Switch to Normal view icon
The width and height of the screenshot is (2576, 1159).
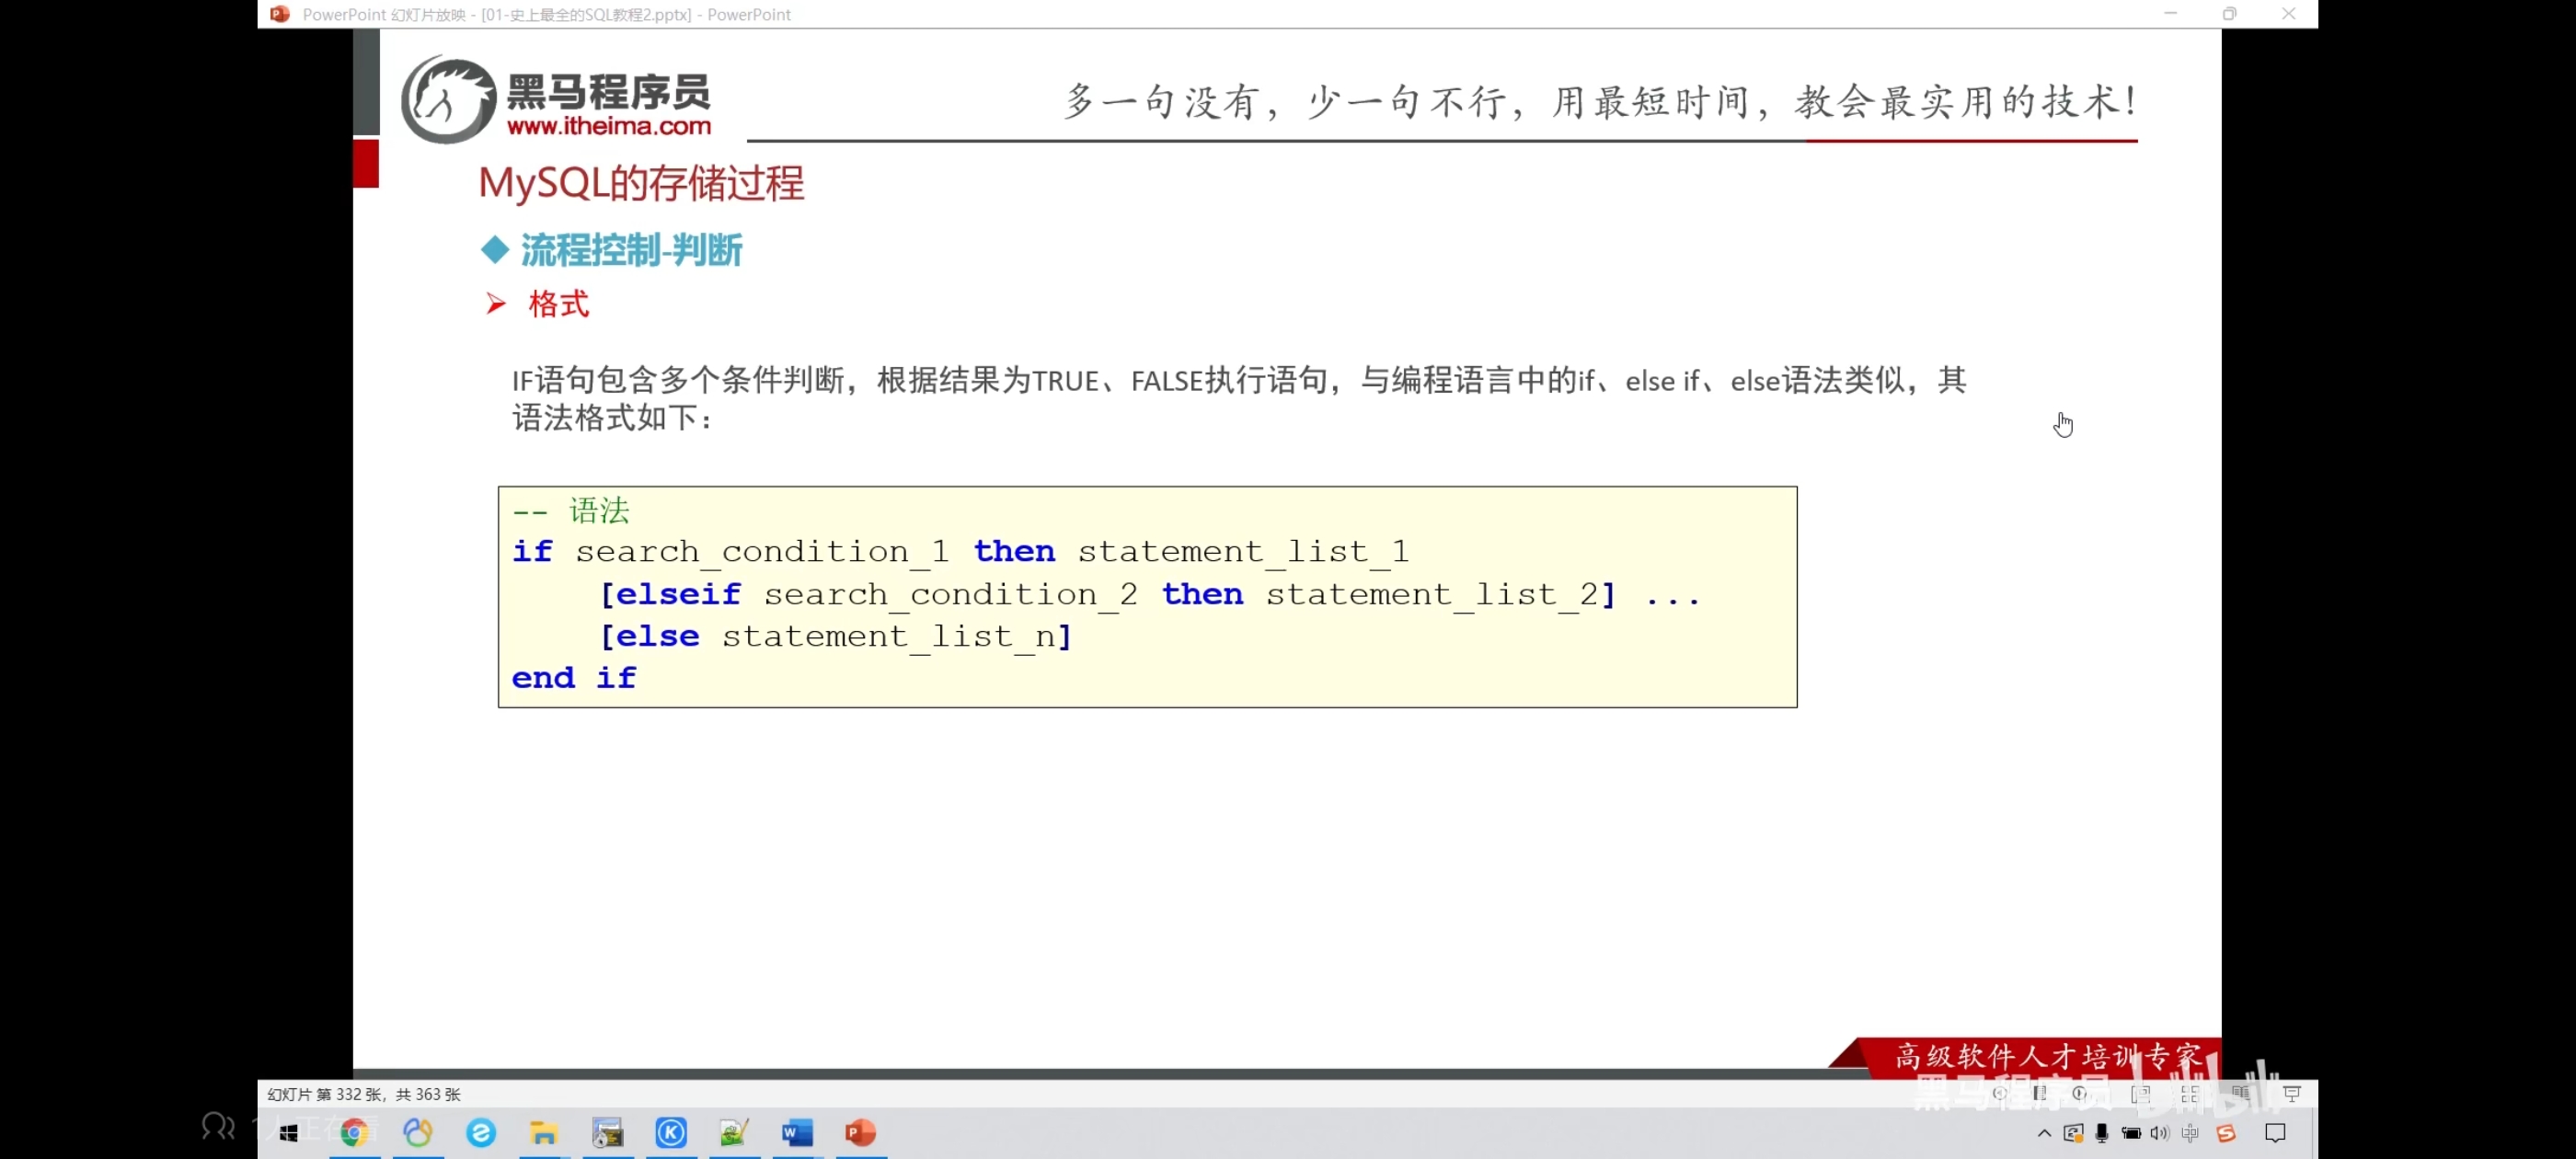(2140, 1093)
